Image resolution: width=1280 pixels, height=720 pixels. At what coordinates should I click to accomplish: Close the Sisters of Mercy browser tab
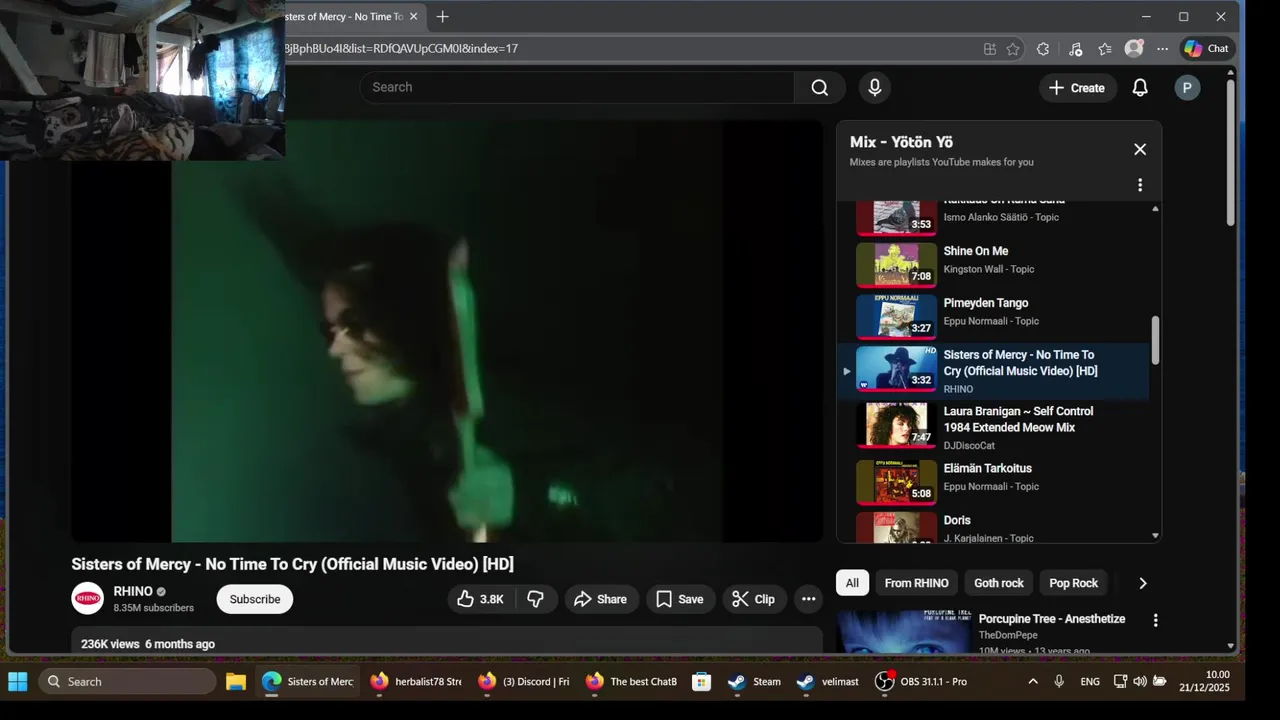(413, 17)
